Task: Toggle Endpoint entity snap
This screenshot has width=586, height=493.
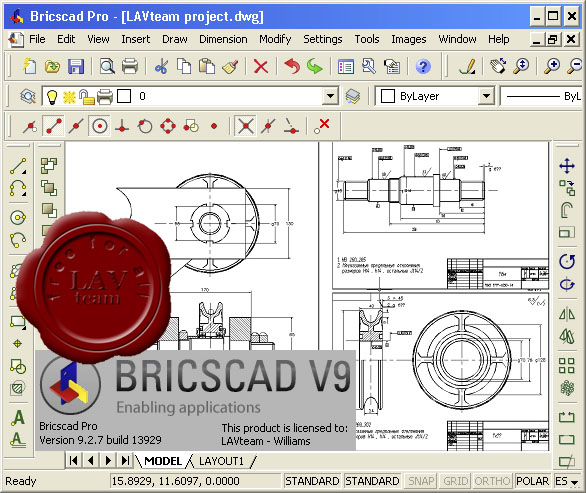Action: click(53, 126)
